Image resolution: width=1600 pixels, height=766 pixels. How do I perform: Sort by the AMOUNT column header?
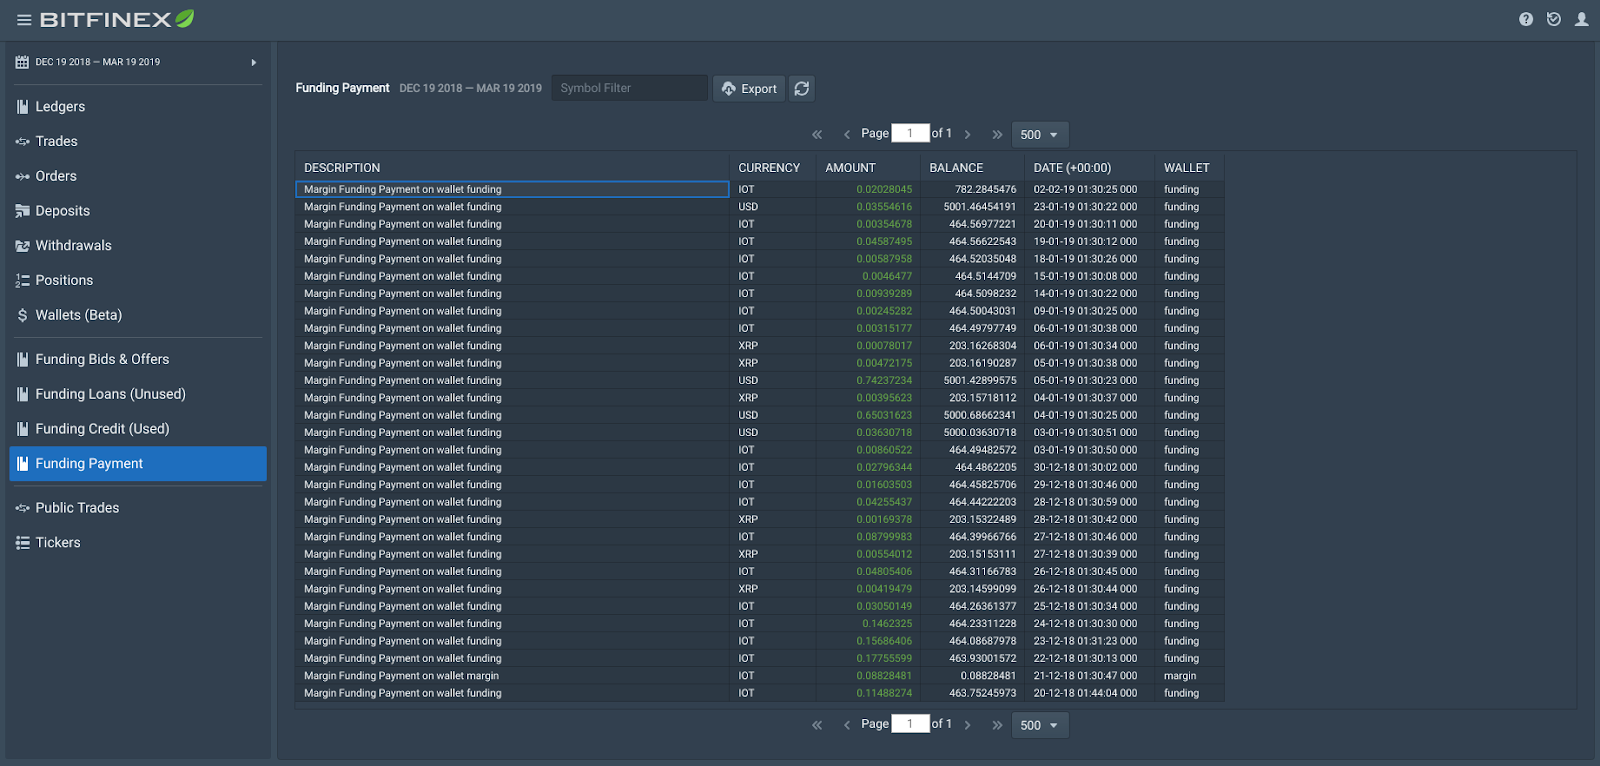850,168
